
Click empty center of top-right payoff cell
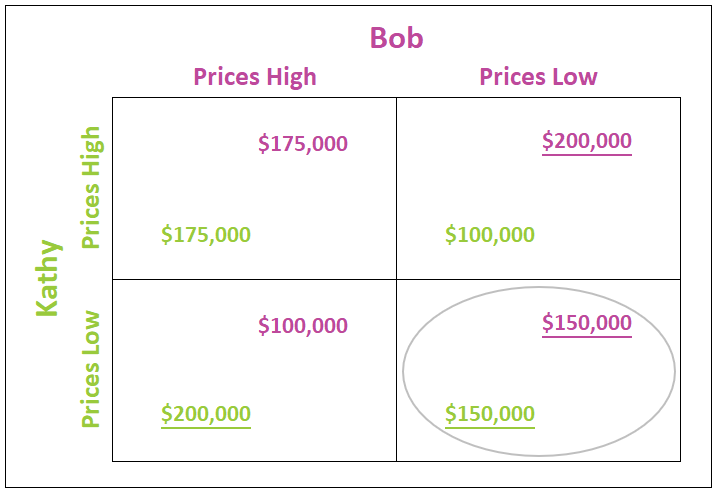click(x=538, y=189)
